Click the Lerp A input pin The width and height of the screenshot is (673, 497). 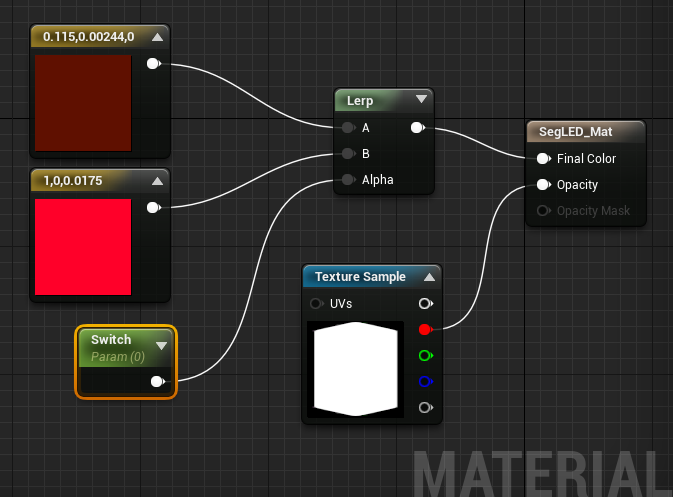click(x=348, y=127)
